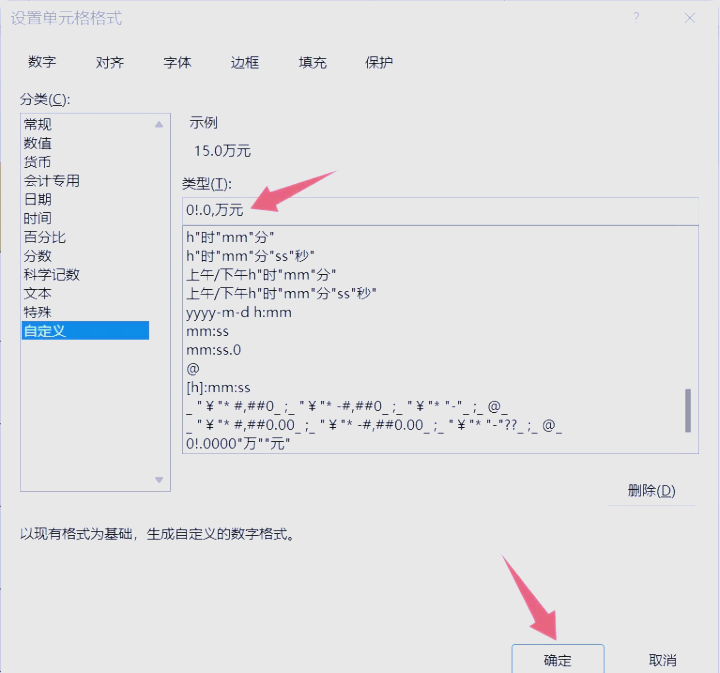
Task: Close the 设置单元格格式 dialog
Action: [690, 18]
